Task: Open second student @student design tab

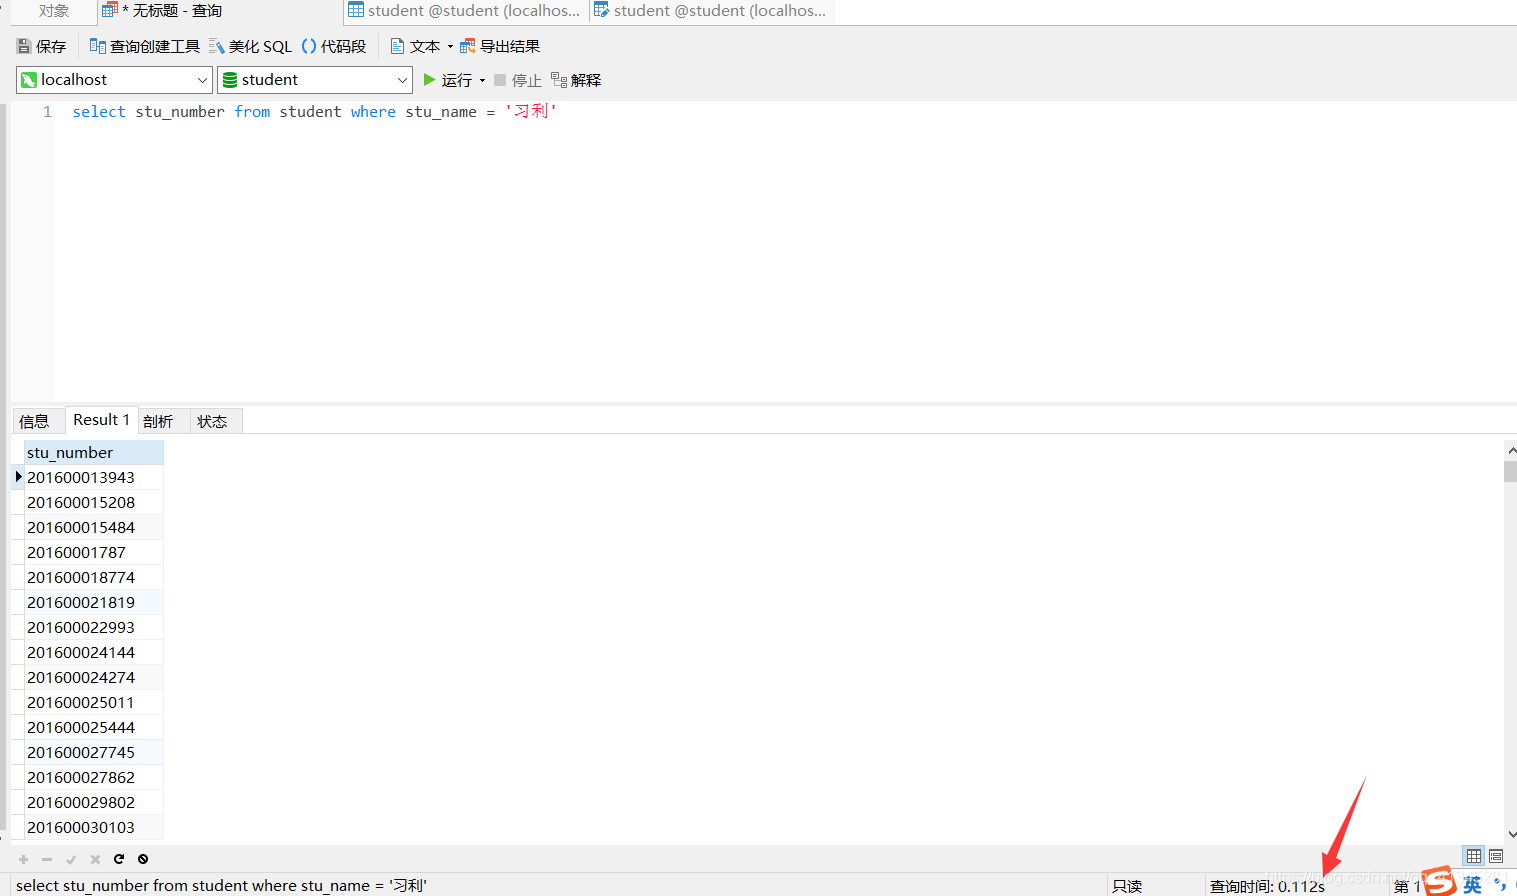Action: [711, 11]
